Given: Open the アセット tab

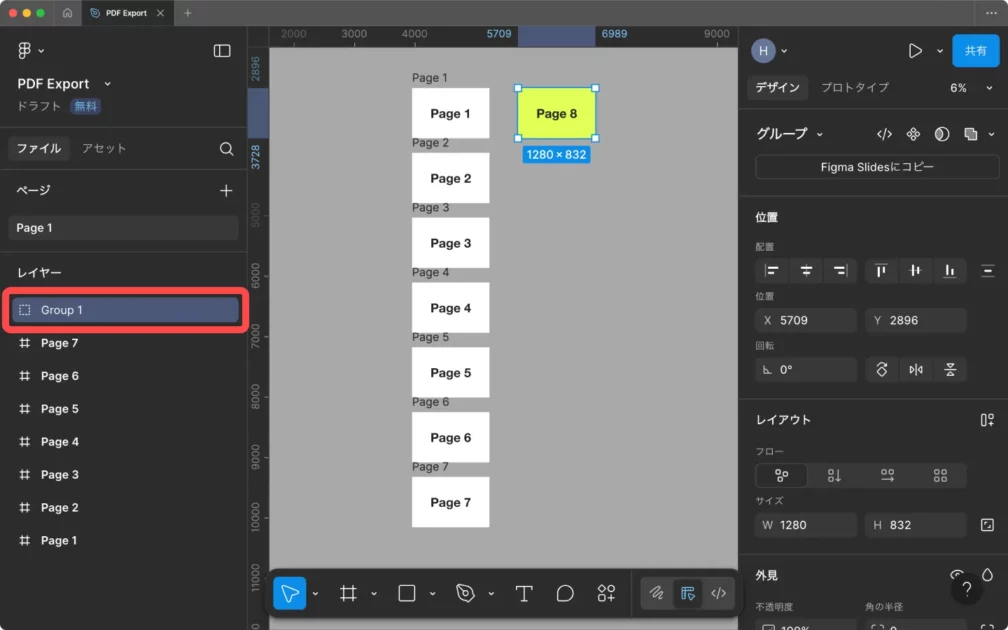Looking at the screenshot, I should coord(104,148).
